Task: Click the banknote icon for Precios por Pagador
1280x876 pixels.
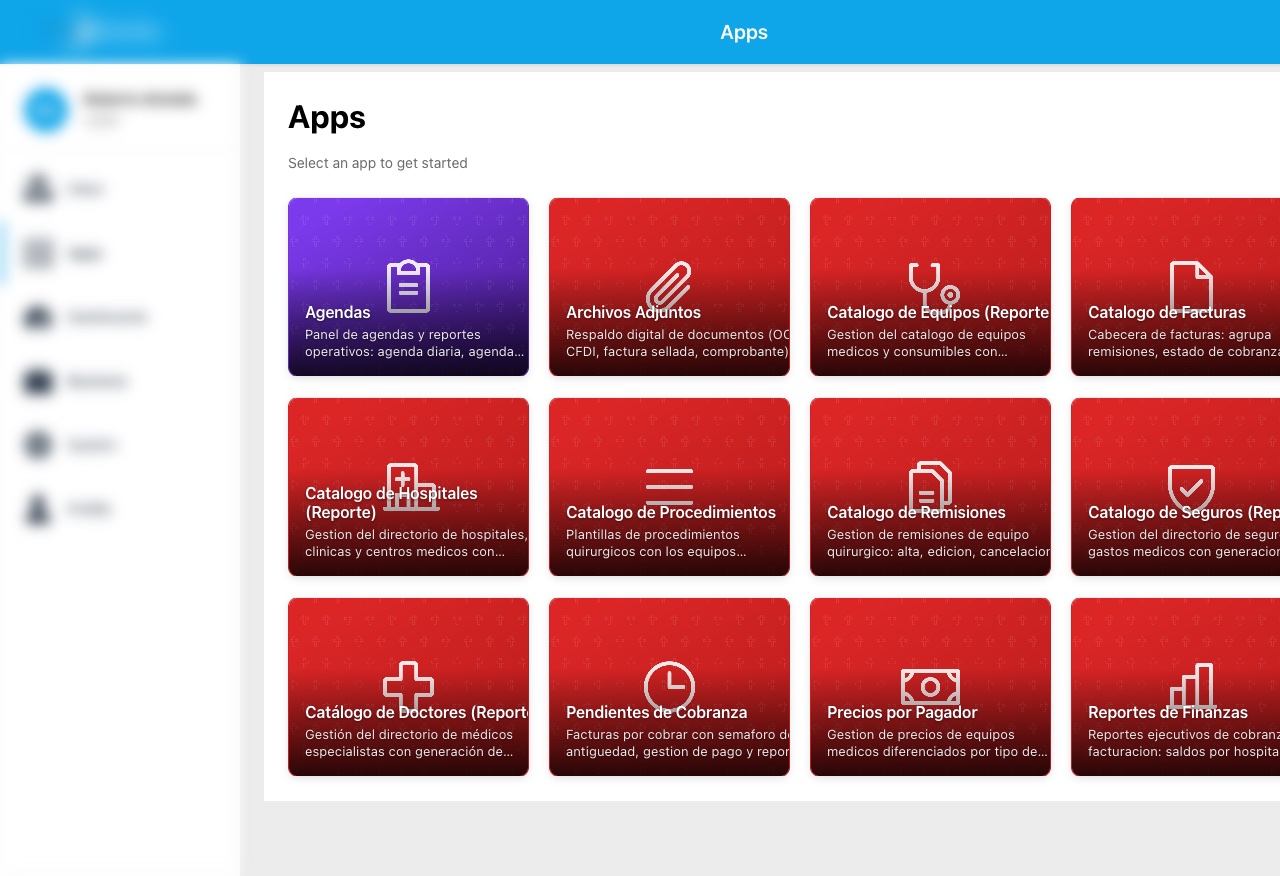Action: (930, 687)
